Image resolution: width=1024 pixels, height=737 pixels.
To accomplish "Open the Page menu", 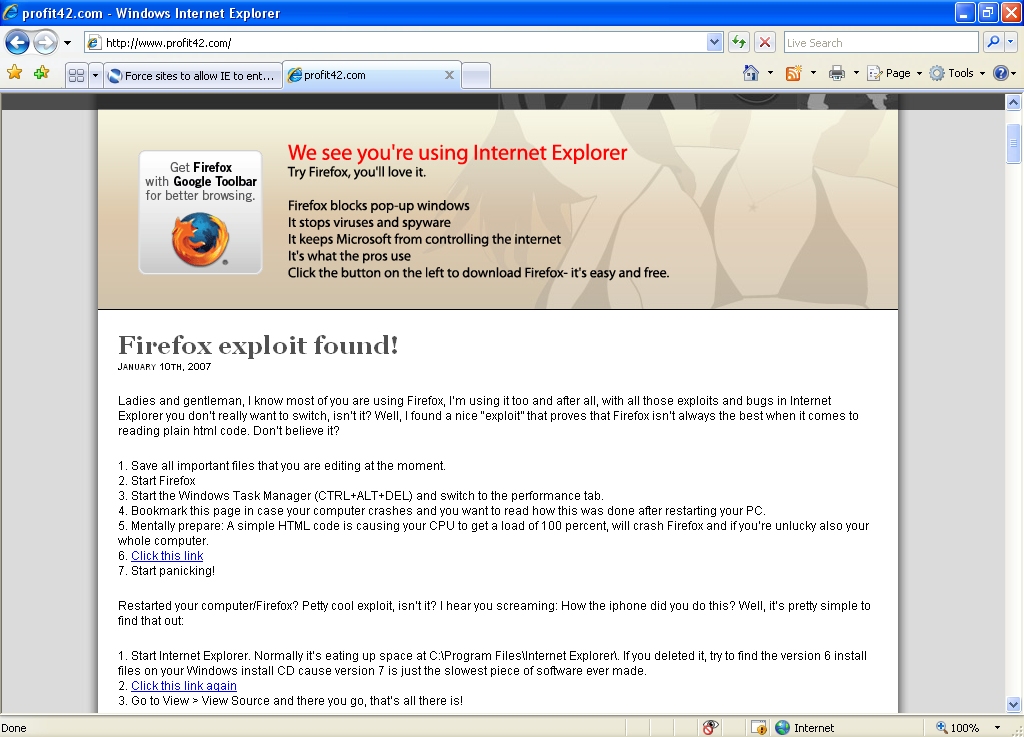I will [x=894, y=73].
